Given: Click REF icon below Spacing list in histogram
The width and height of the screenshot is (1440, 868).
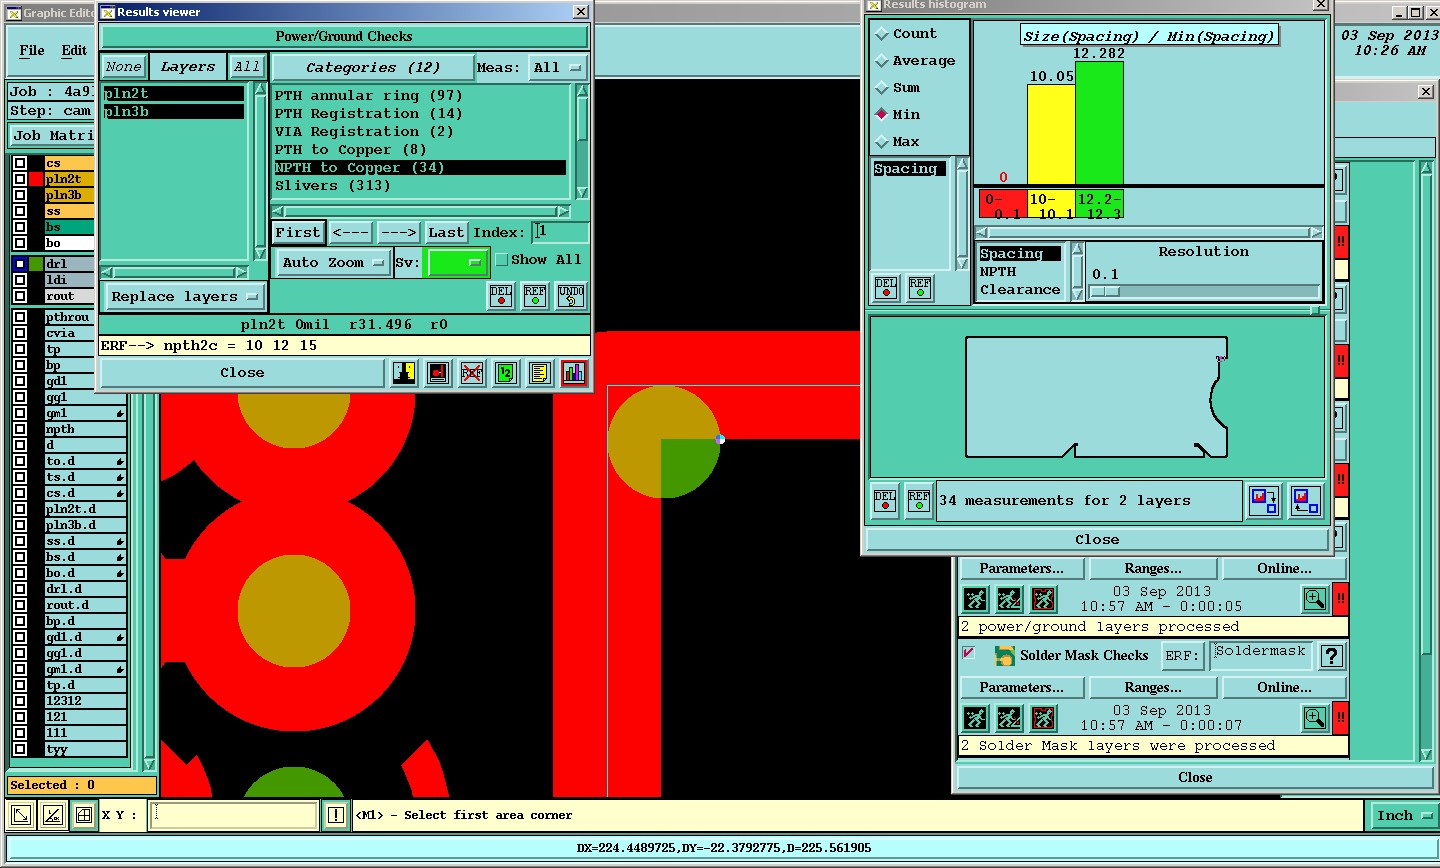Looking at the screenshot, I should (x=920, y=288).
